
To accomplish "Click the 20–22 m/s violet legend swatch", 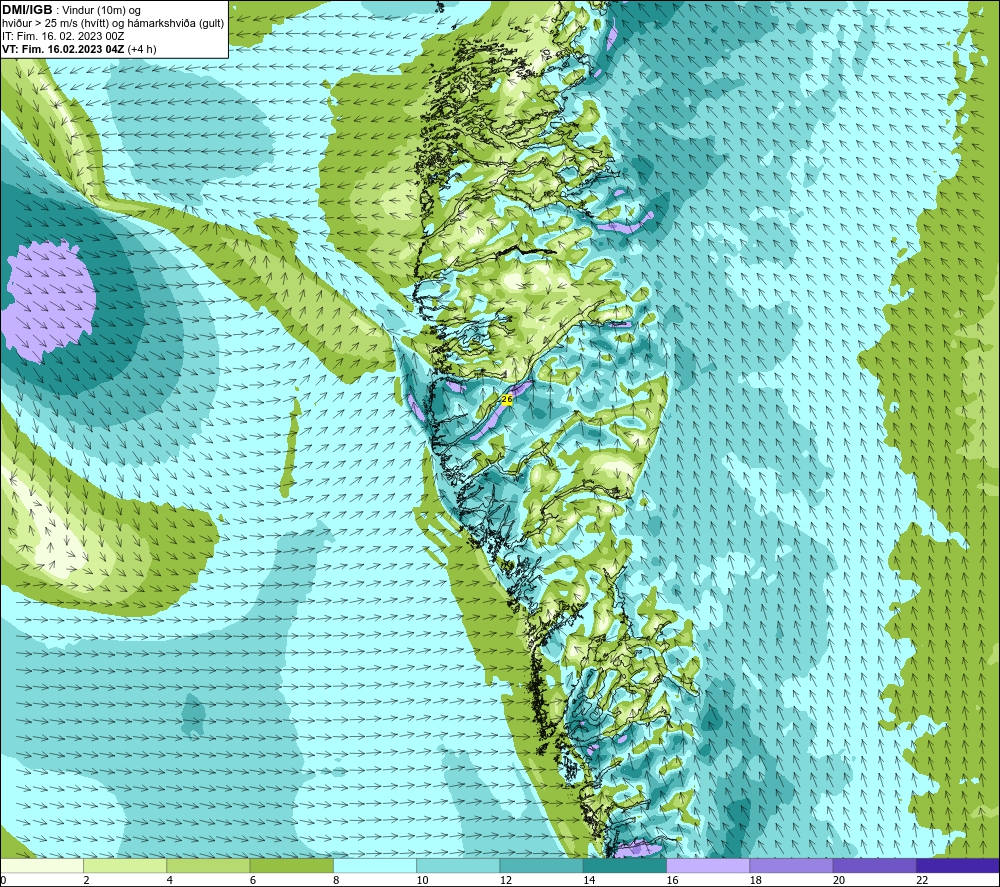I will [874, 866].
